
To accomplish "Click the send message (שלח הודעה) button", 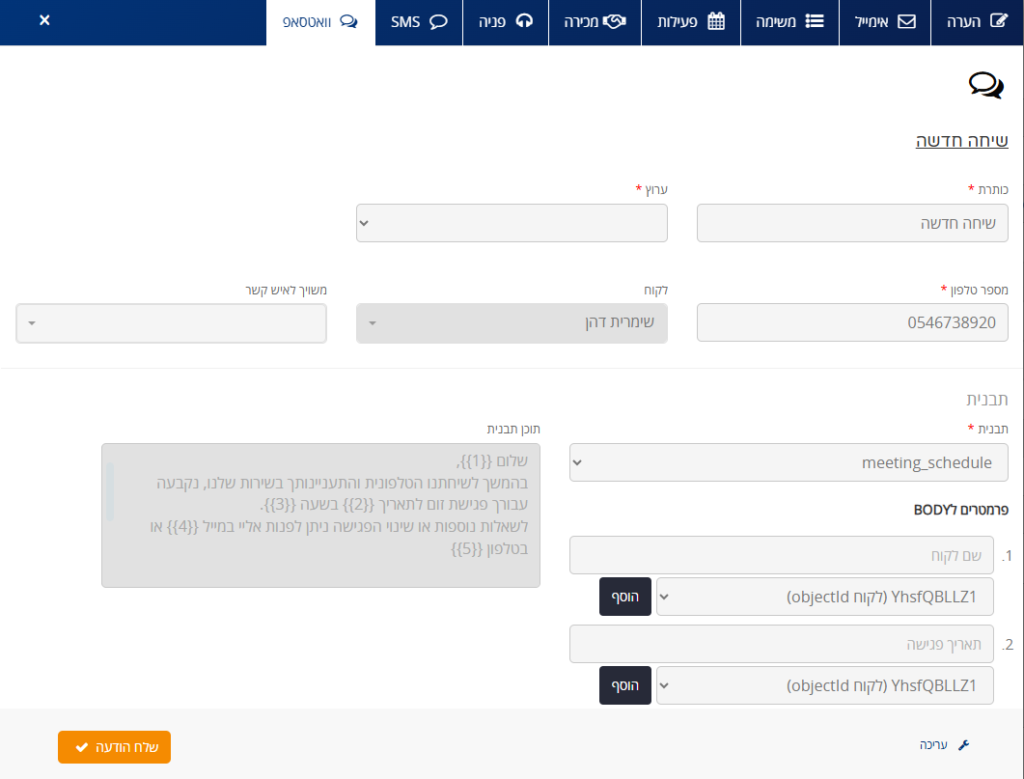I will pyautogui.click(x=114, y=747).
